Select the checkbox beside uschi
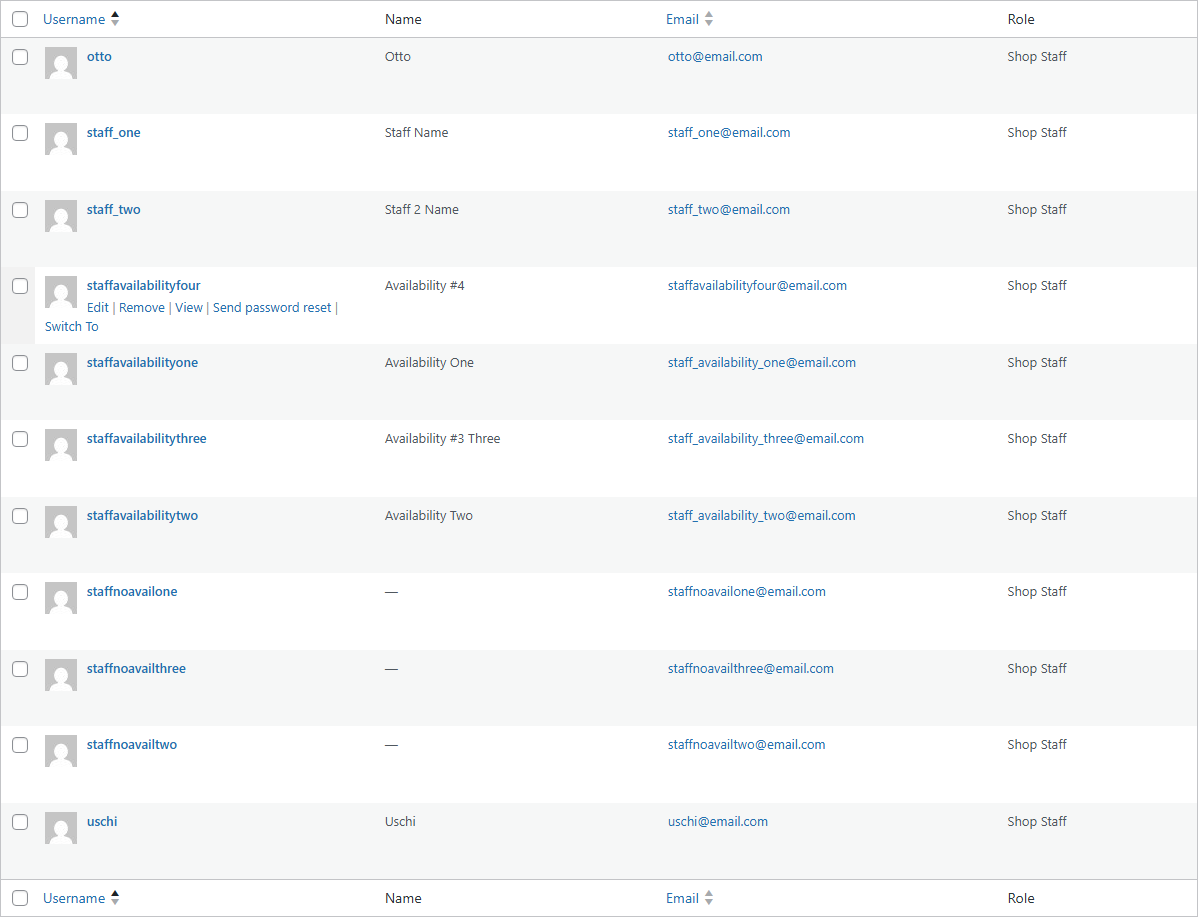 20,822
